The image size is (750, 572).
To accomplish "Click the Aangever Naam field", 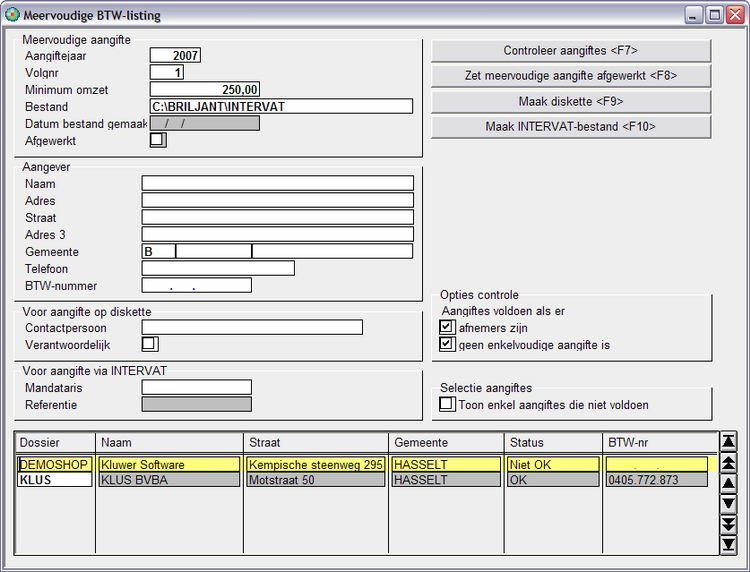I will (x=277, y=183).
